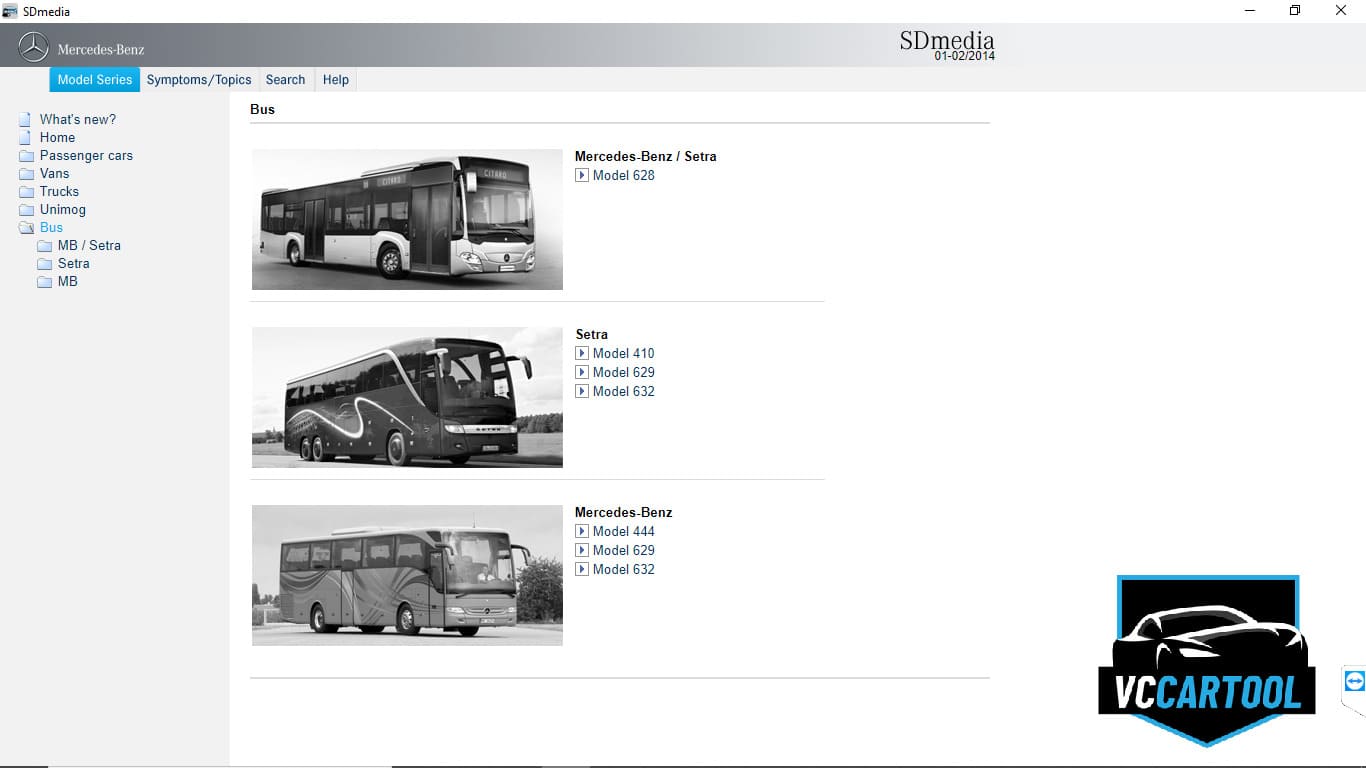Image resolution: width=1366 pixels, height=768 pixels.
Task: Click arrow icon beside Setra Model 629
Action: coord(582,372)
